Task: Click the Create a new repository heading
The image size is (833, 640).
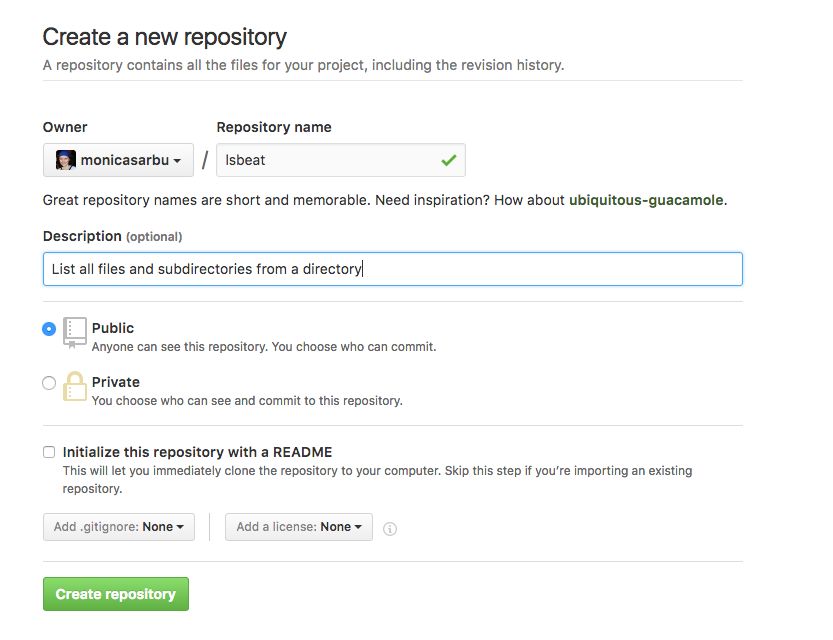Action: point(165,37)
